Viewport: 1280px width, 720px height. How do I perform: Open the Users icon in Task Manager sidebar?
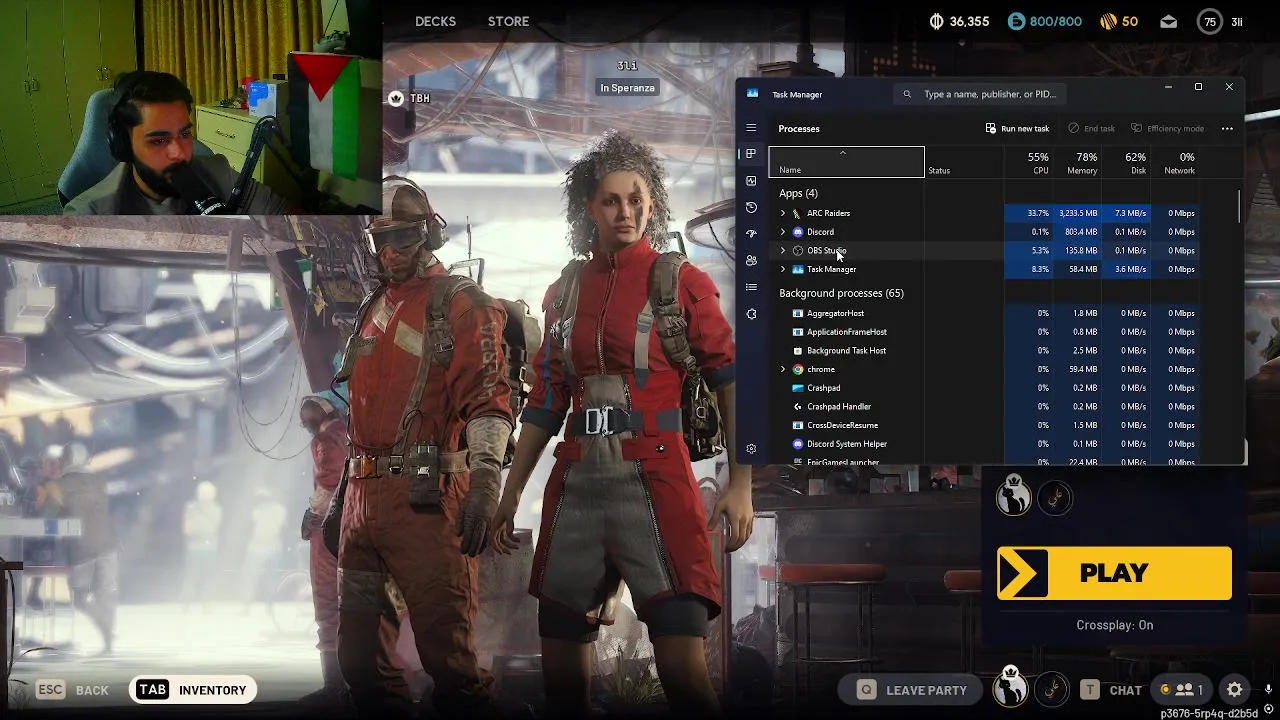751,260
